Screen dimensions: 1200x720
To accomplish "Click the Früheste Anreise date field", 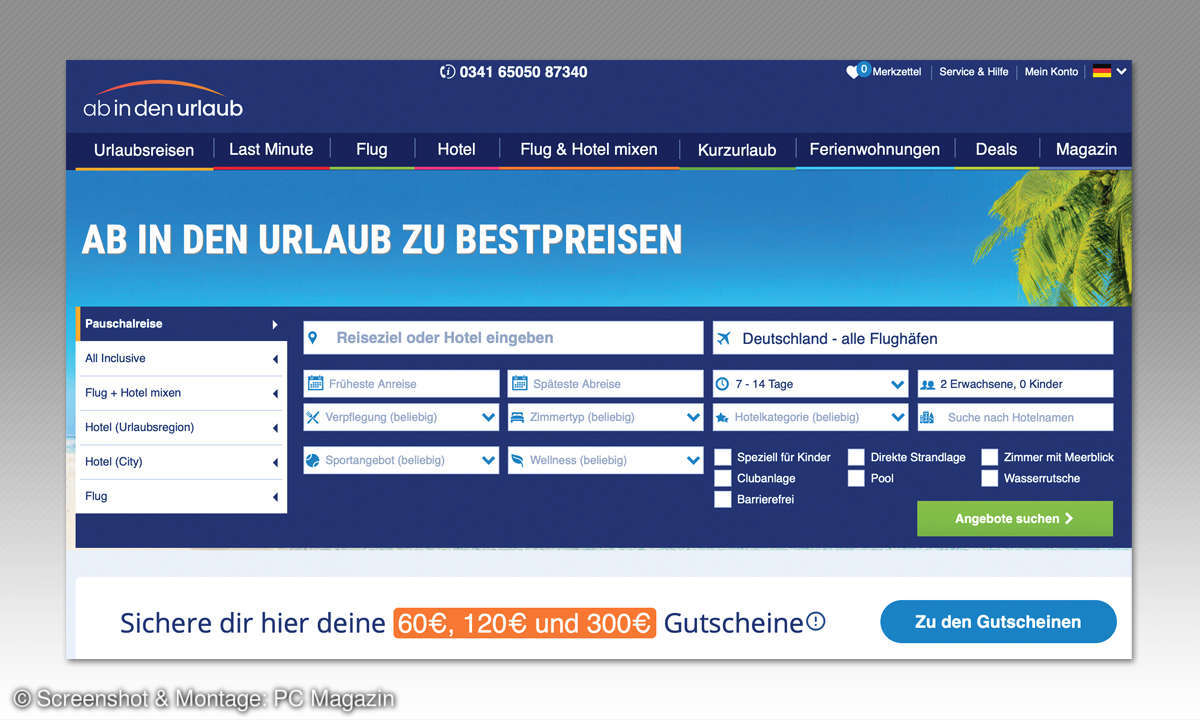I will pyautogui.click(x=401, y=384).
